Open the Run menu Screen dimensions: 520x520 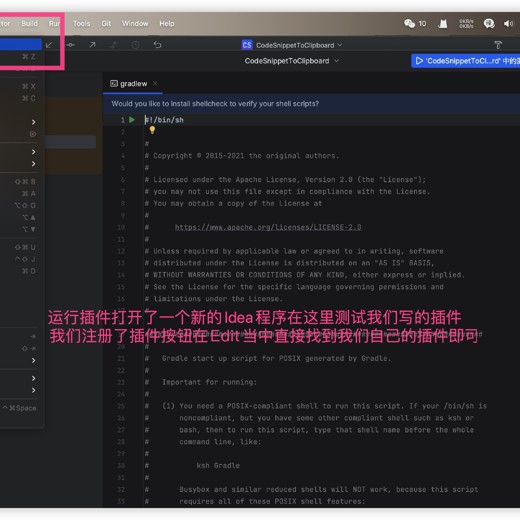54,23
